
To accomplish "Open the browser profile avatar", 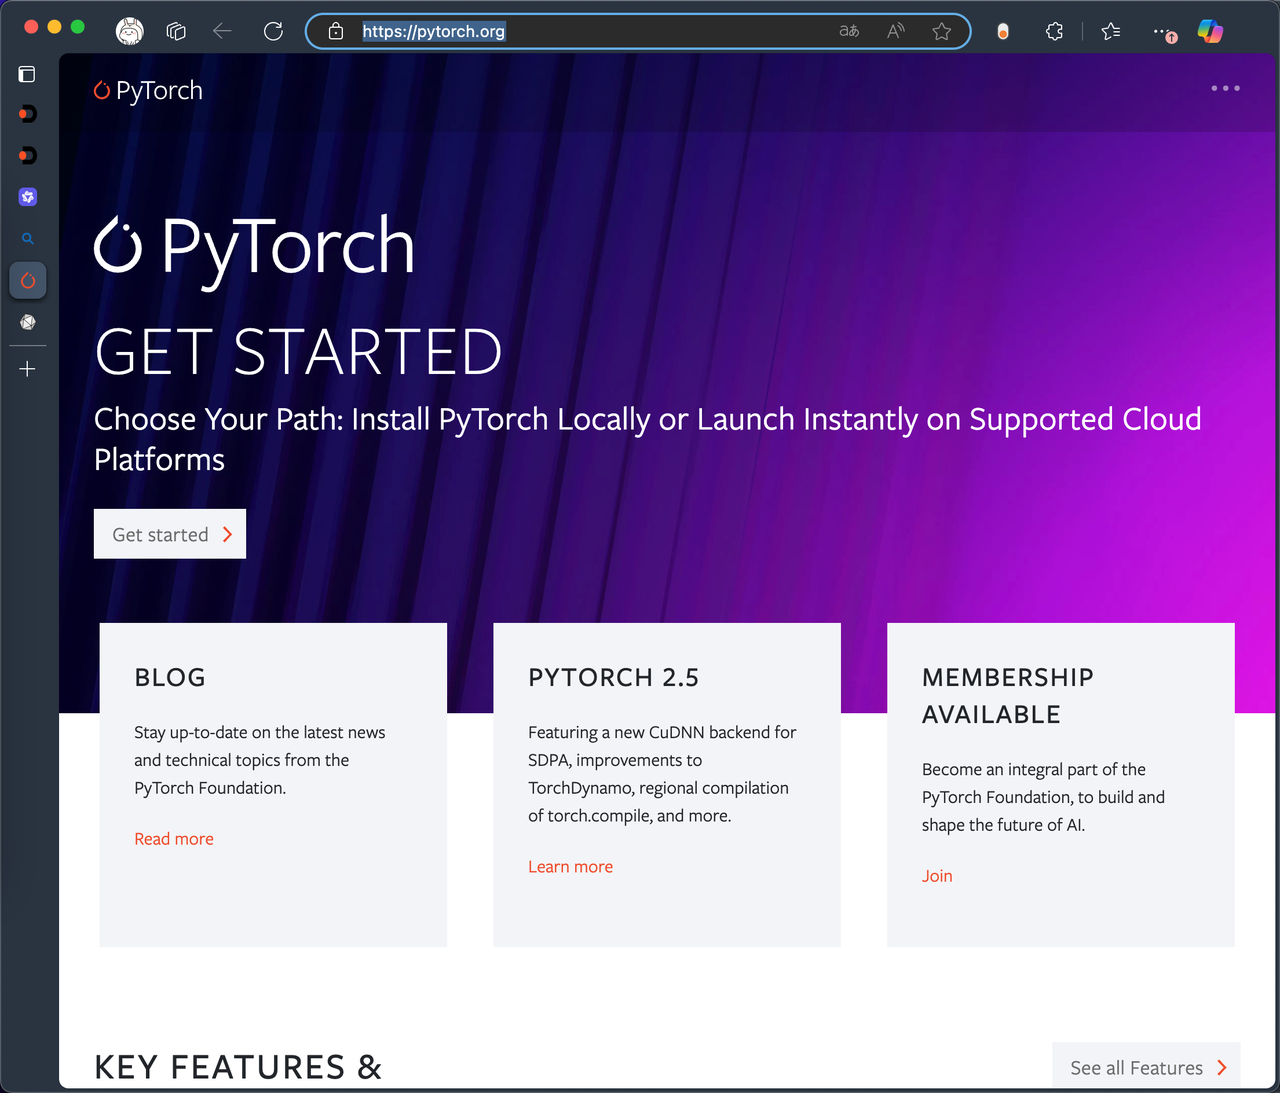I will 130,32.
